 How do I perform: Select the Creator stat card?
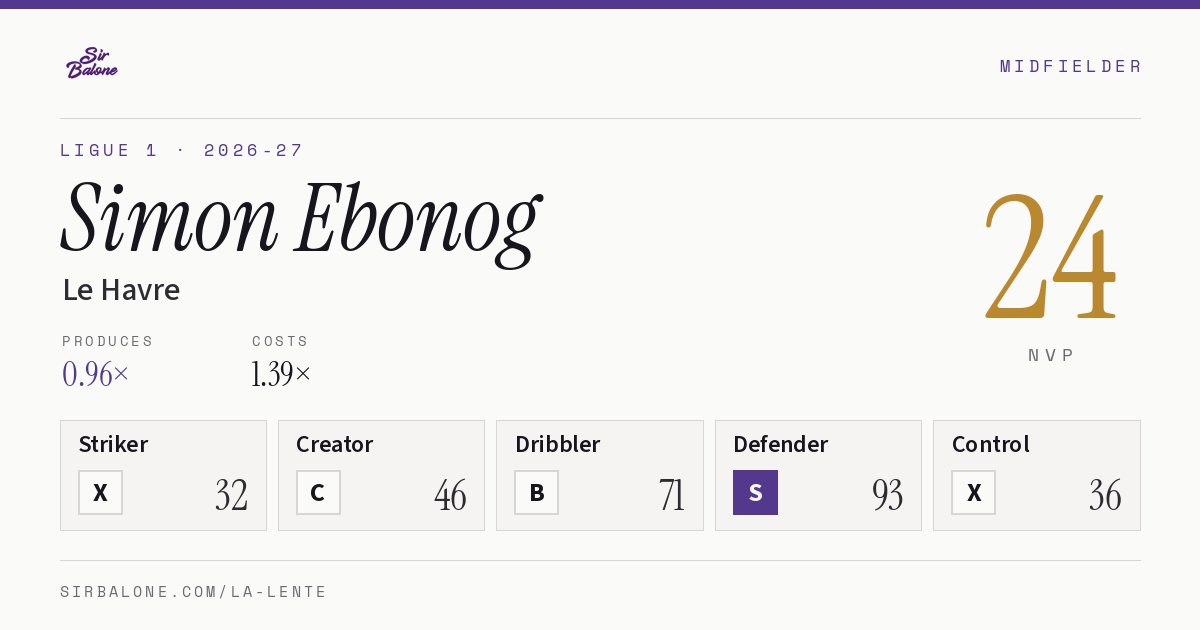381,475
